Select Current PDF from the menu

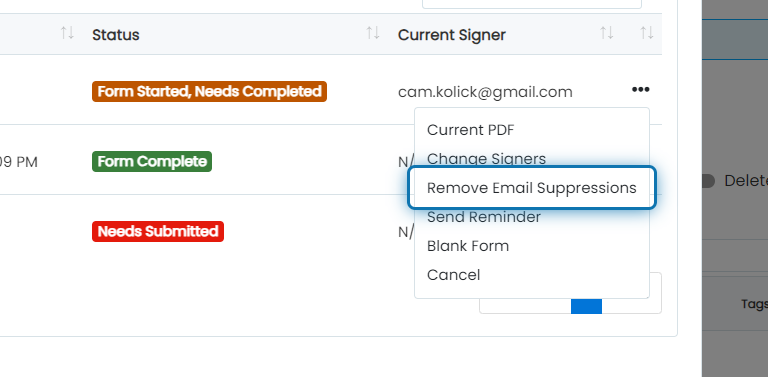pos(471,130)
